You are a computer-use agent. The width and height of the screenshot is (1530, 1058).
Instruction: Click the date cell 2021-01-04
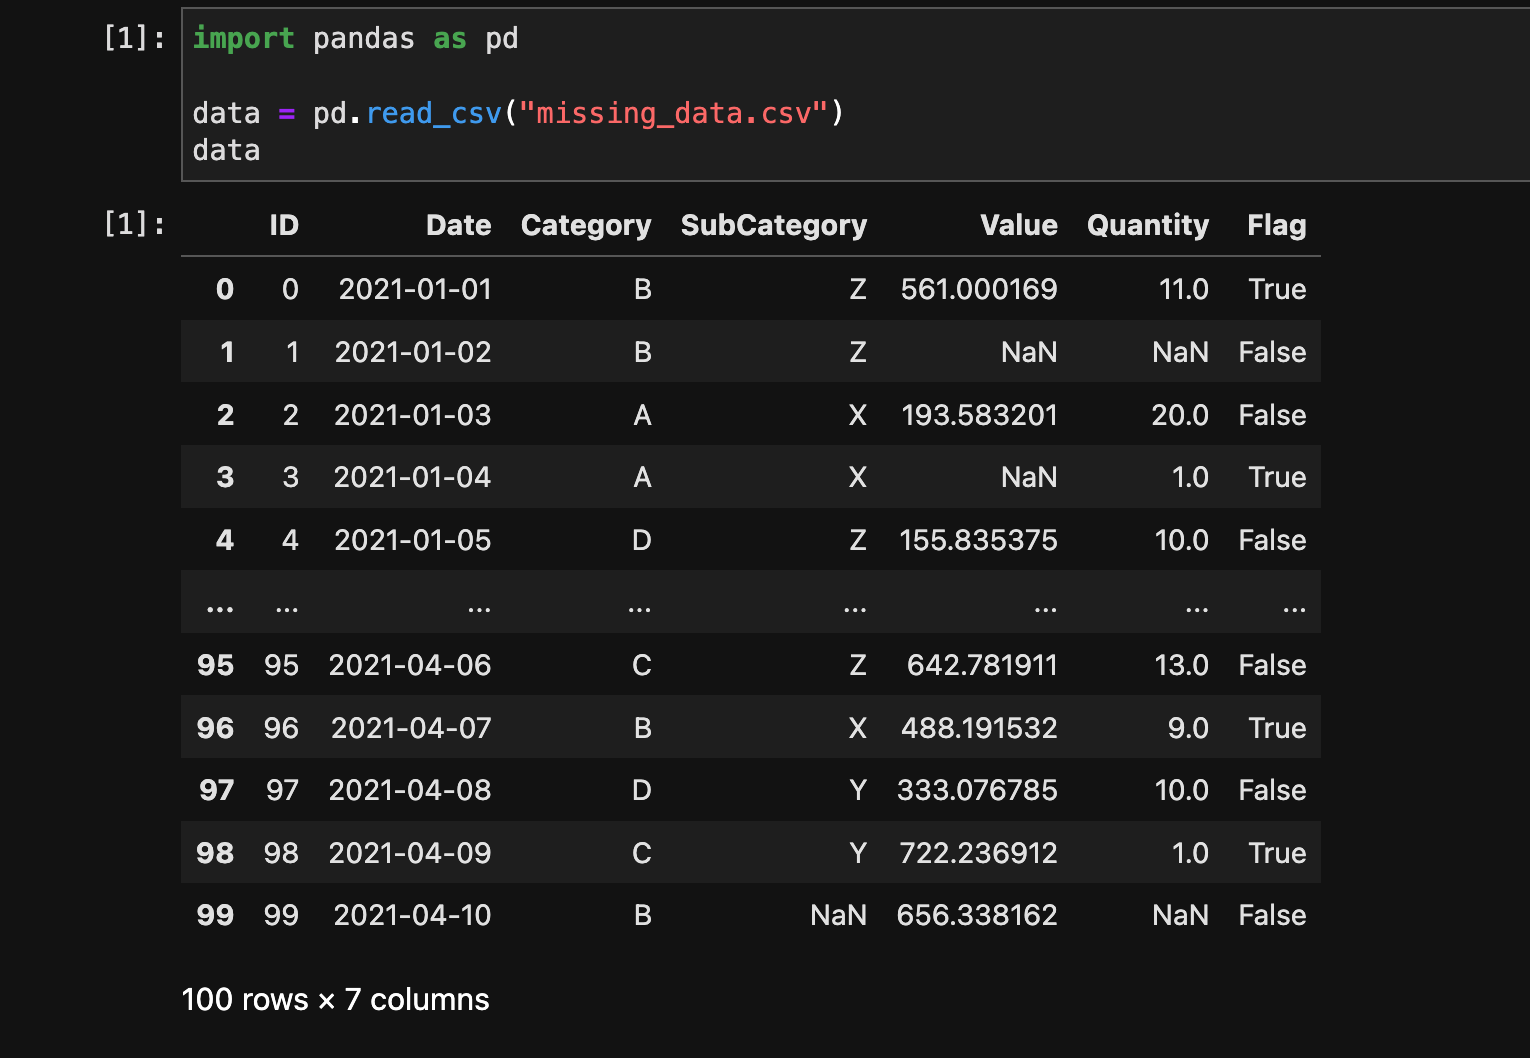coord(412,477)
